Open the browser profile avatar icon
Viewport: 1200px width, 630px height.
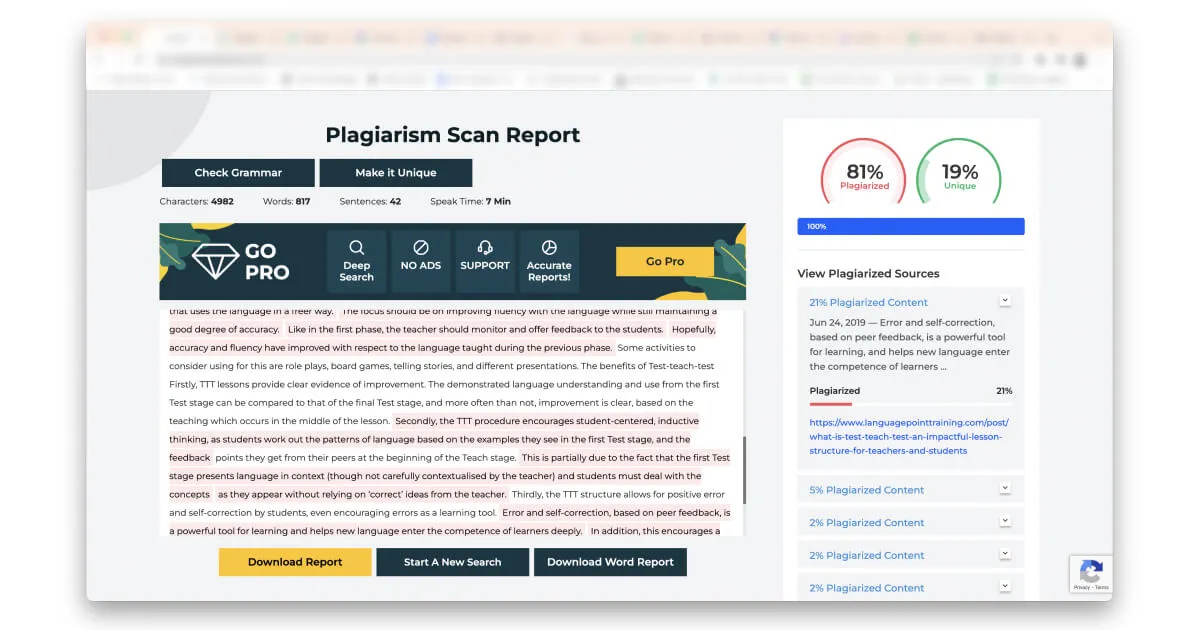1080,58
